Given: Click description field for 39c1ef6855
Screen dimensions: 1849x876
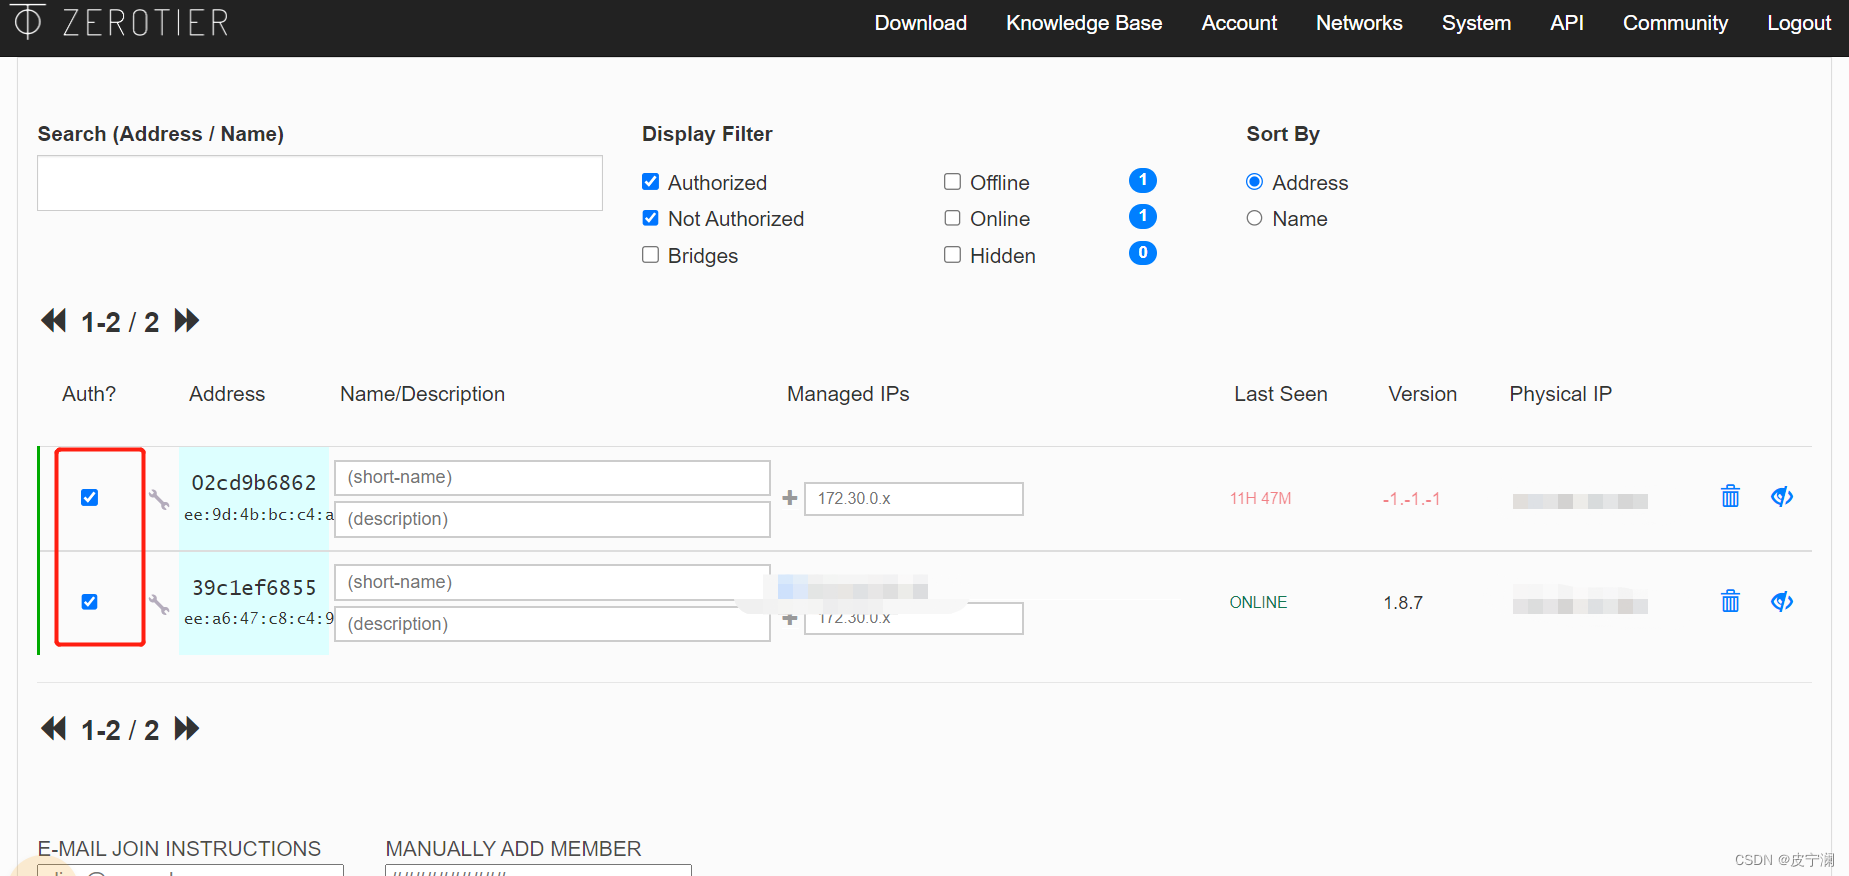Looking at the screenshot, I should 552,624.
